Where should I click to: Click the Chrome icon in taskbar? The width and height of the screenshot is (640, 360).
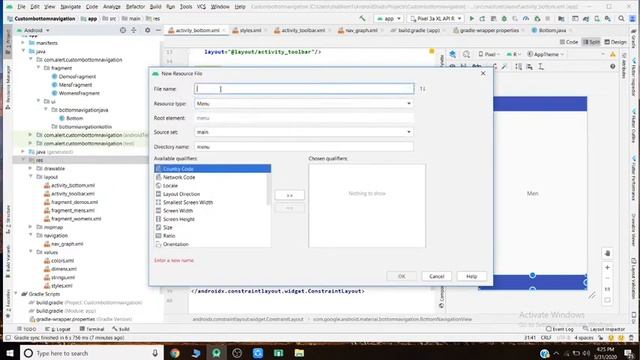pos(175,353)
